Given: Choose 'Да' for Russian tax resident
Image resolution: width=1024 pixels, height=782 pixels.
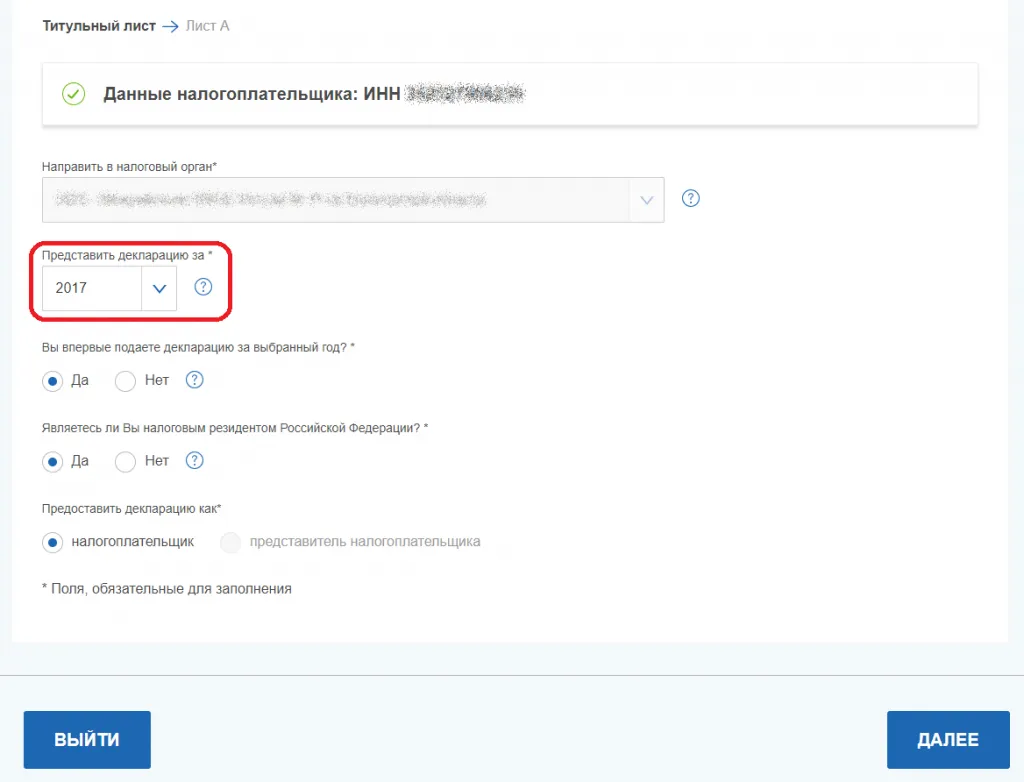Looking at the screenshot, I should (52, 462).
